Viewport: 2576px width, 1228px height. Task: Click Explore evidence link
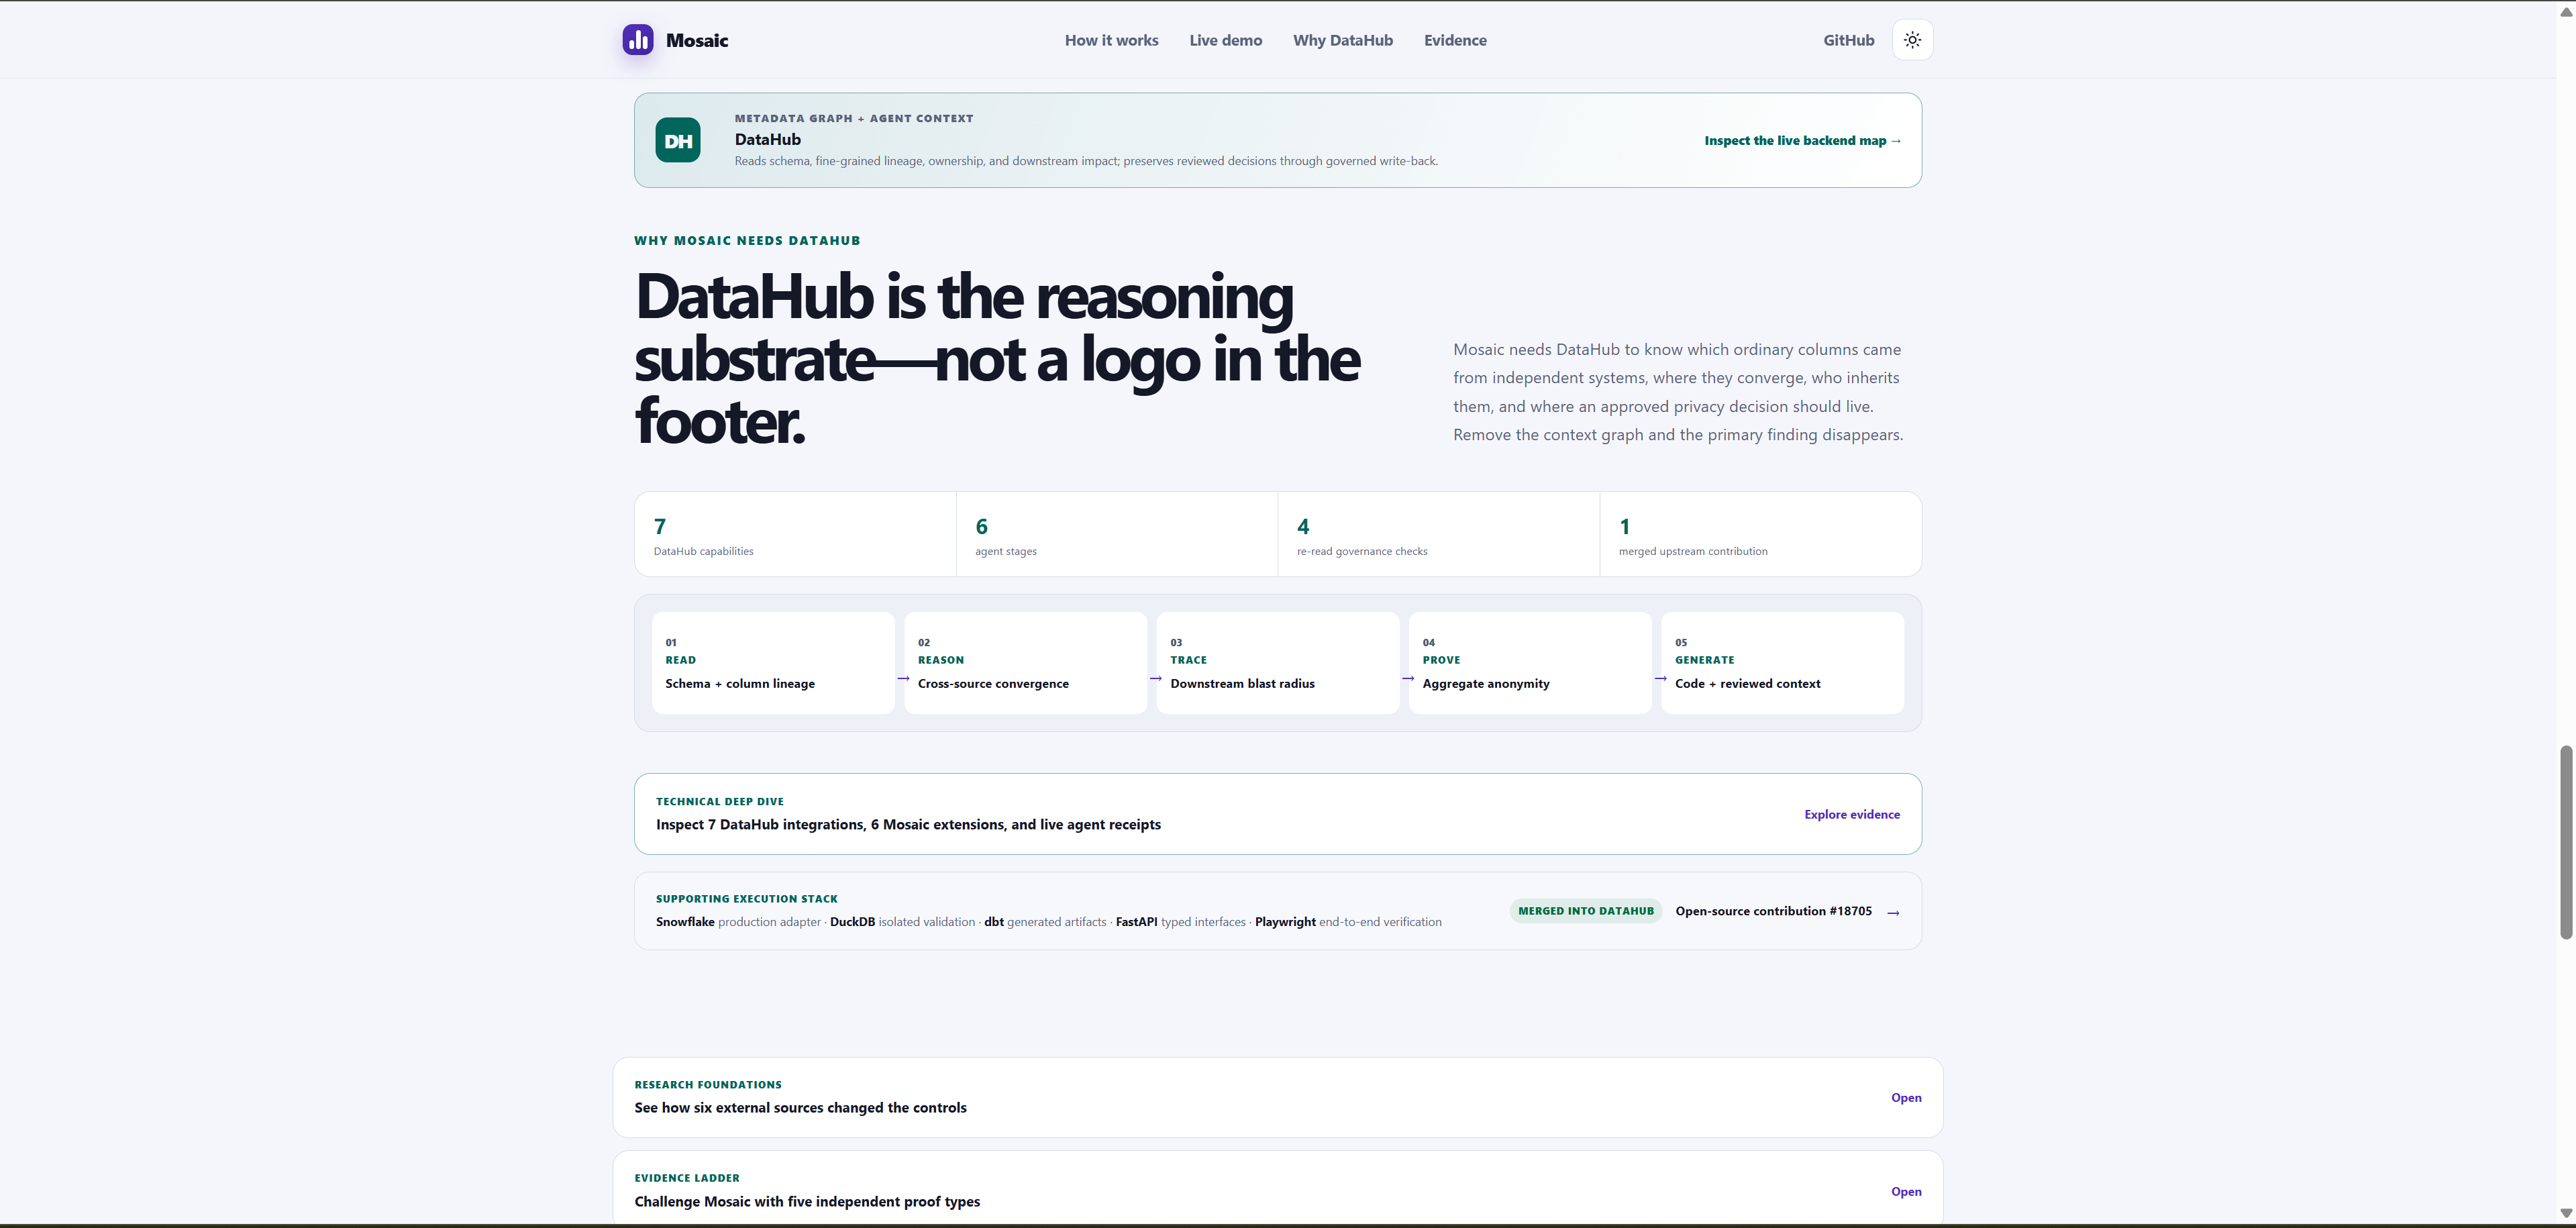[x=1851, y=814]
